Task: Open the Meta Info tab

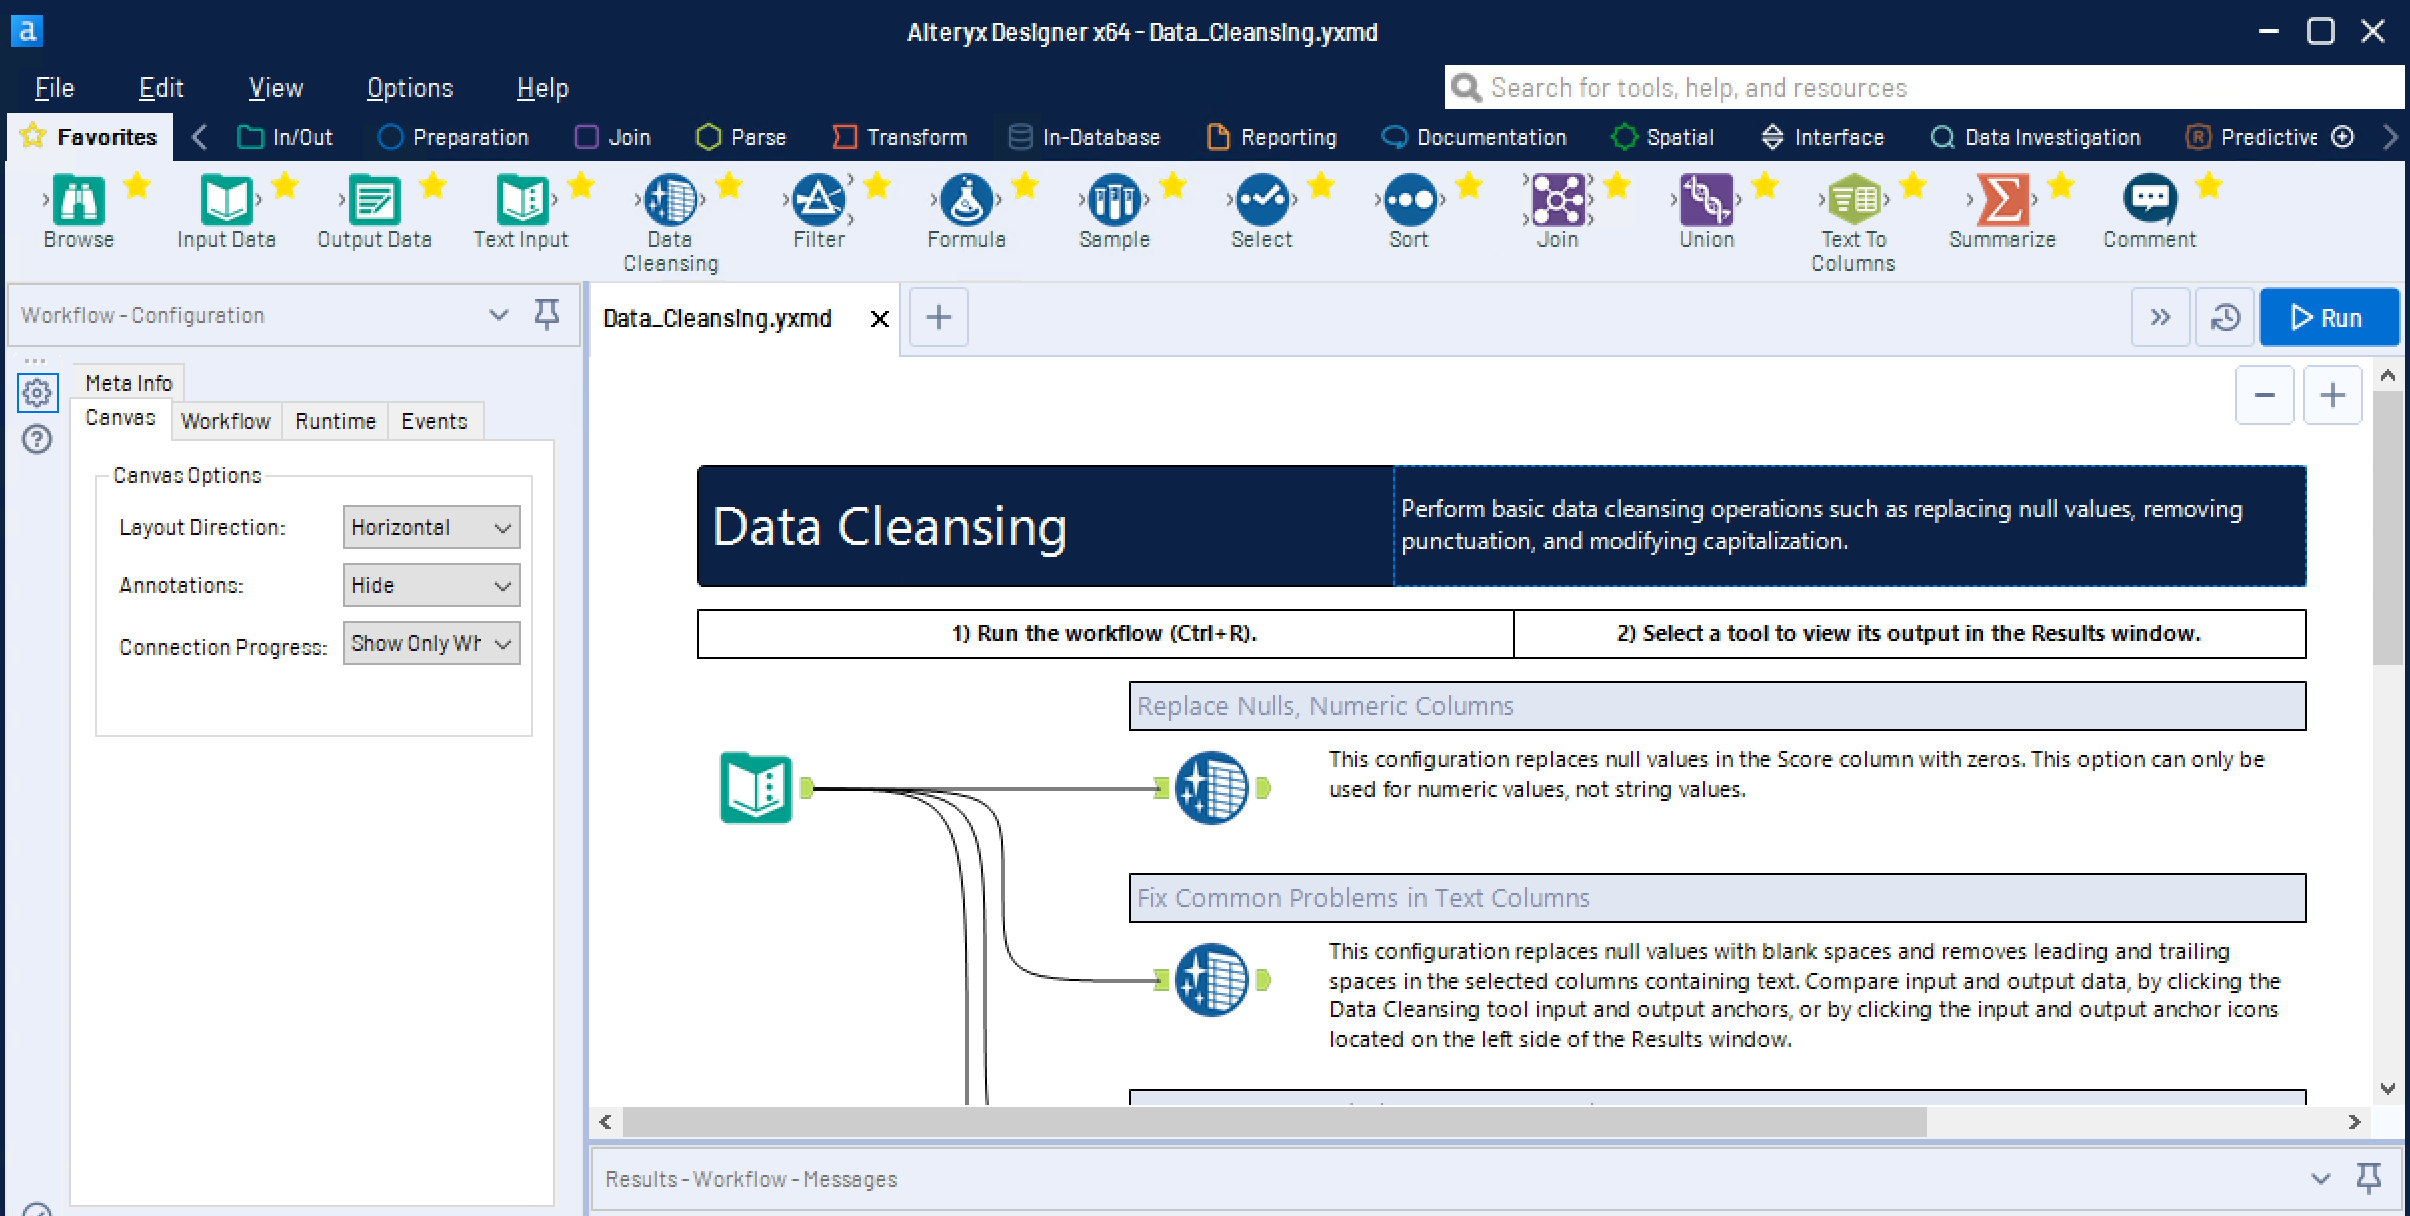Action: click(x=129, y=383)
